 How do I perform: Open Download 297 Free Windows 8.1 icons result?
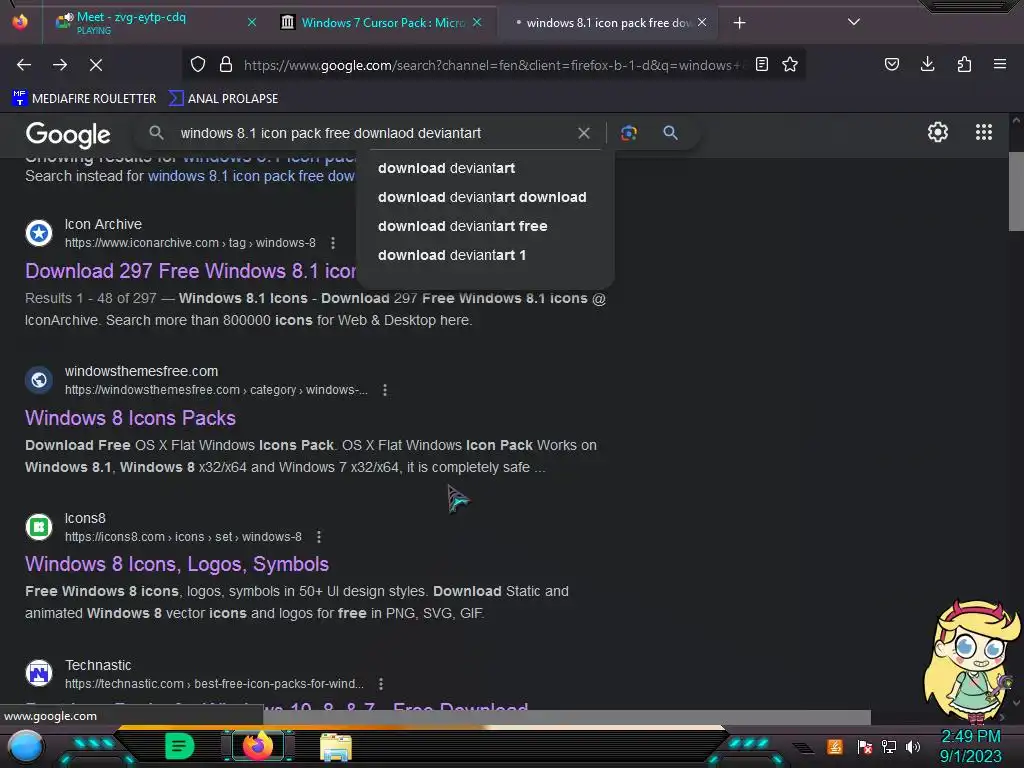click(190, 271)
